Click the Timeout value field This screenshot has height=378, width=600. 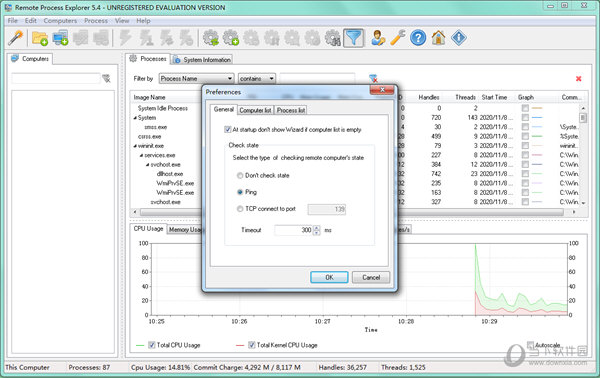(294, 230)
